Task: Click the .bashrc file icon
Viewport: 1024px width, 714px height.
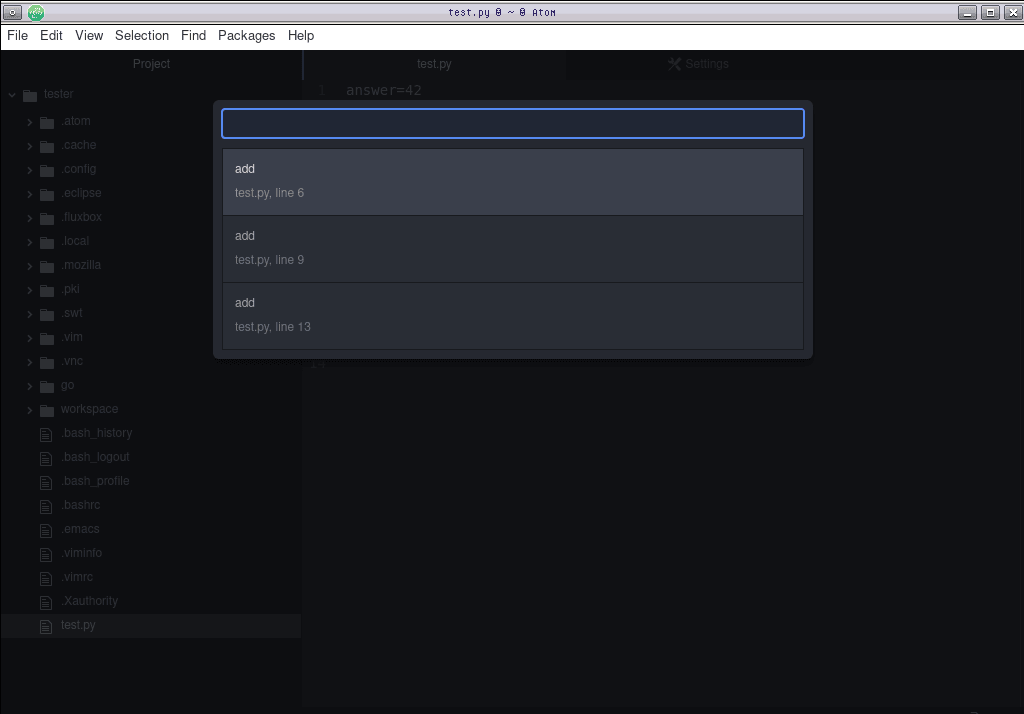Action: pyautogui.click(x=46, y=506)
